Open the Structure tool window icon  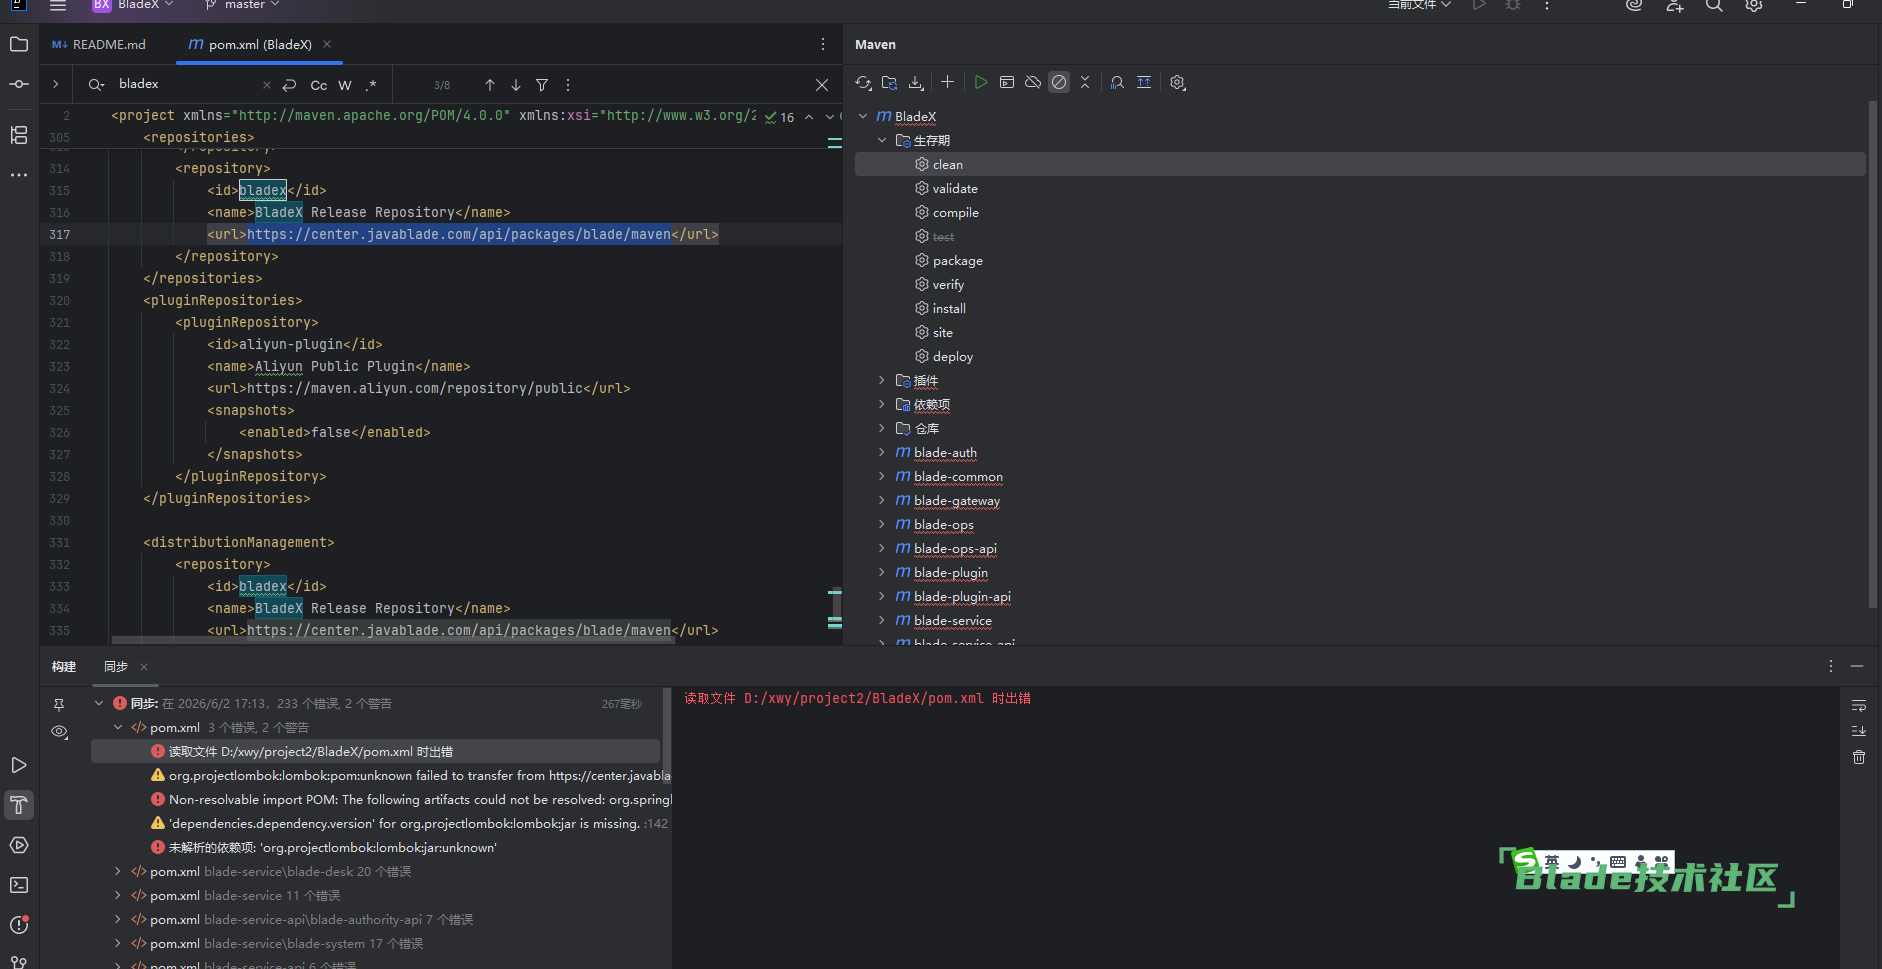click(19, 135)
